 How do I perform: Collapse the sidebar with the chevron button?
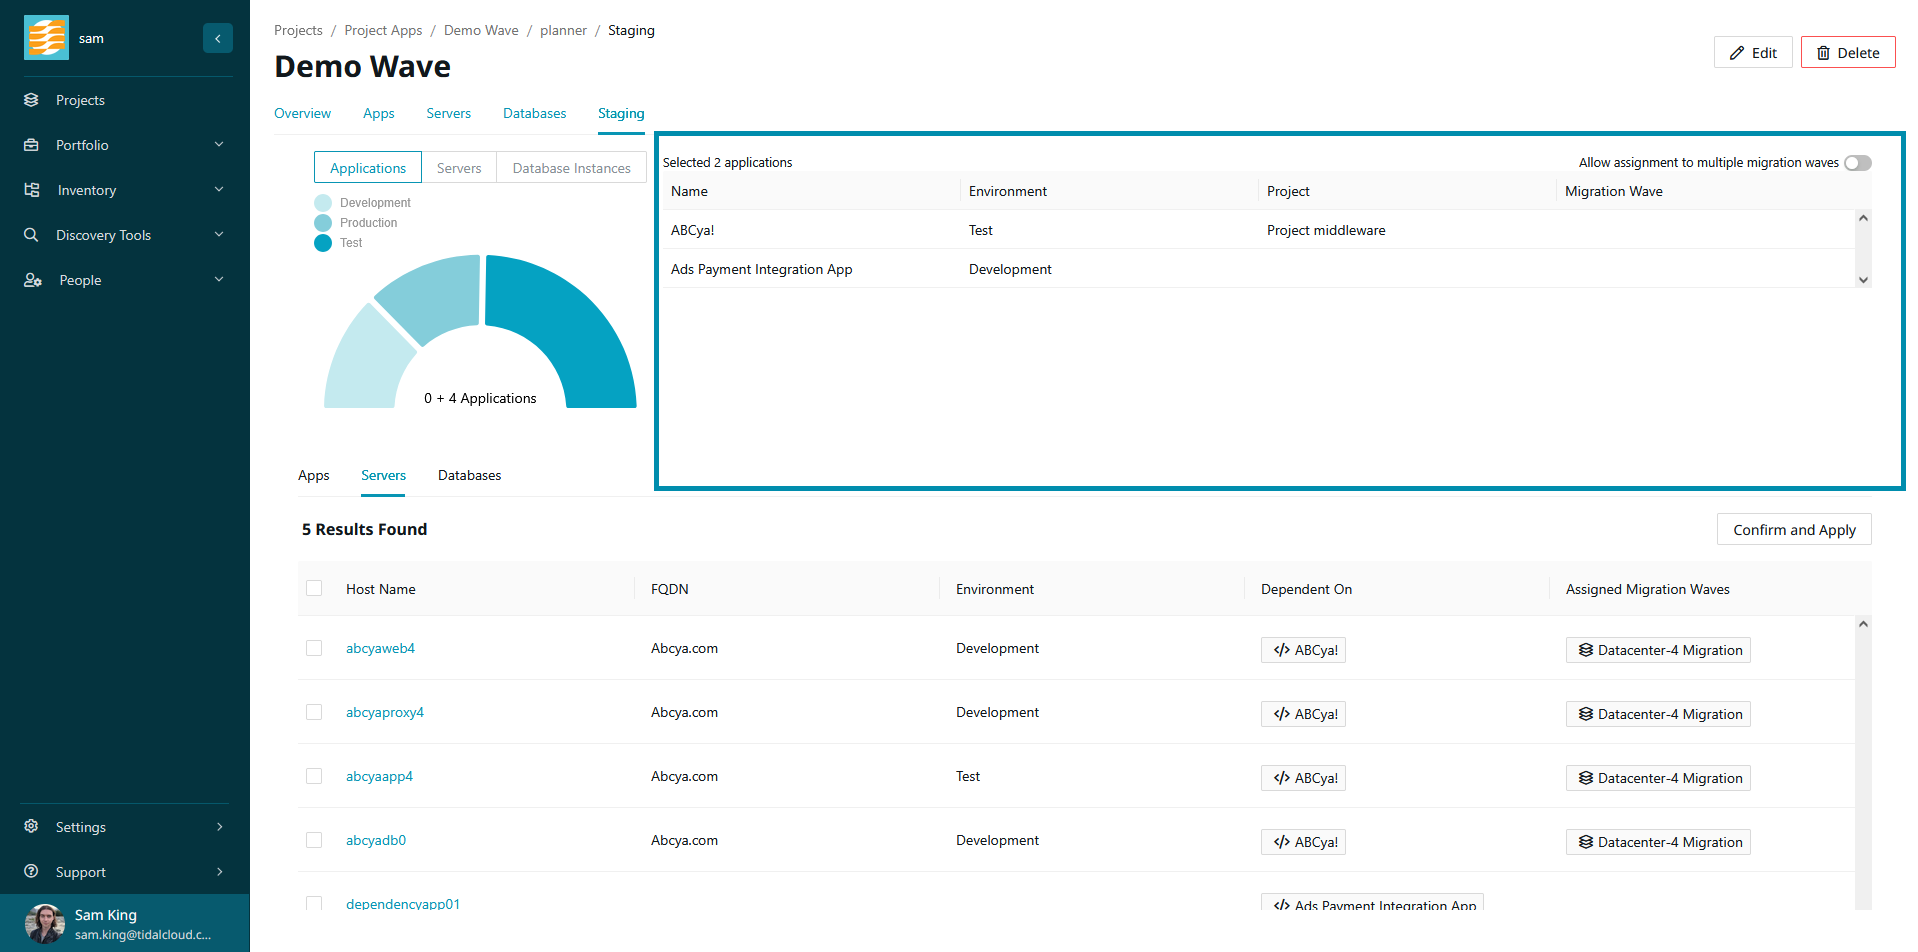tap(217, 38)
